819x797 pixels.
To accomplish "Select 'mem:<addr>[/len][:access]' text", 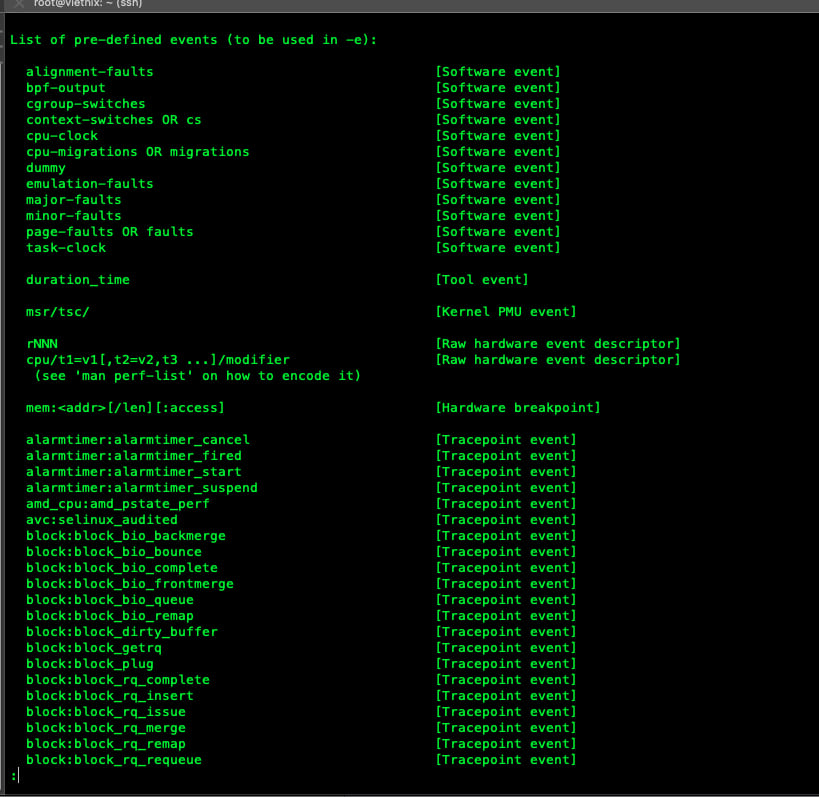I will 125,407.
